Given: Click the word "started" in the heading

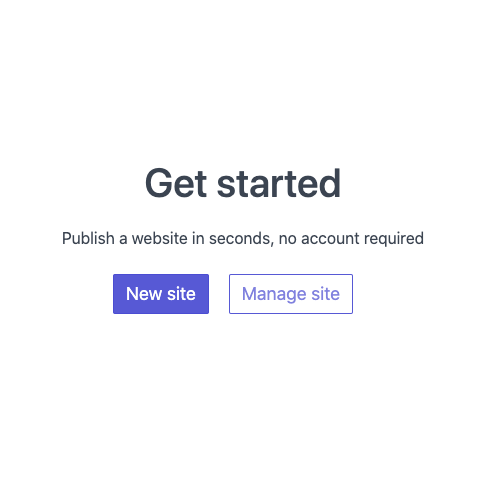Looking at the screenshot, I should coord(279,183).
